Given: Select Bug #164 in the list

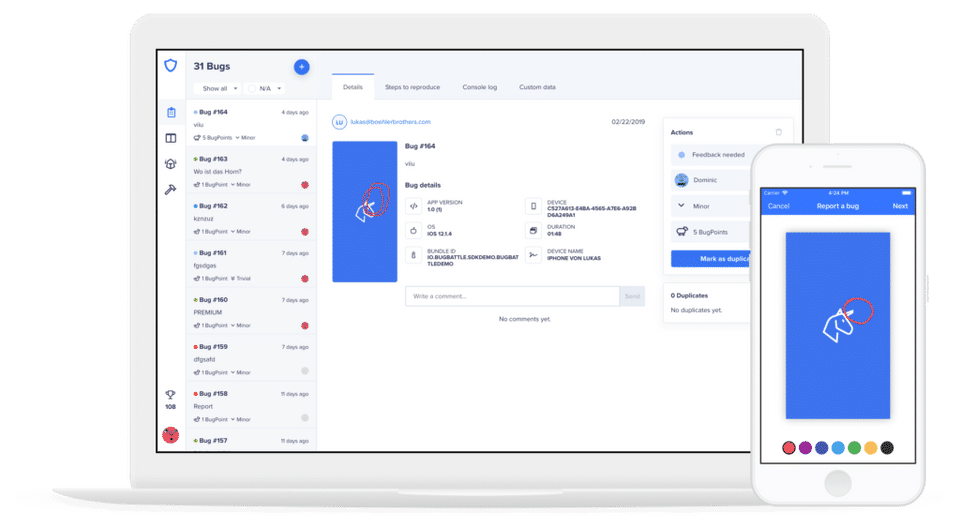Looking at the screenshot, I should pos(251,124).
